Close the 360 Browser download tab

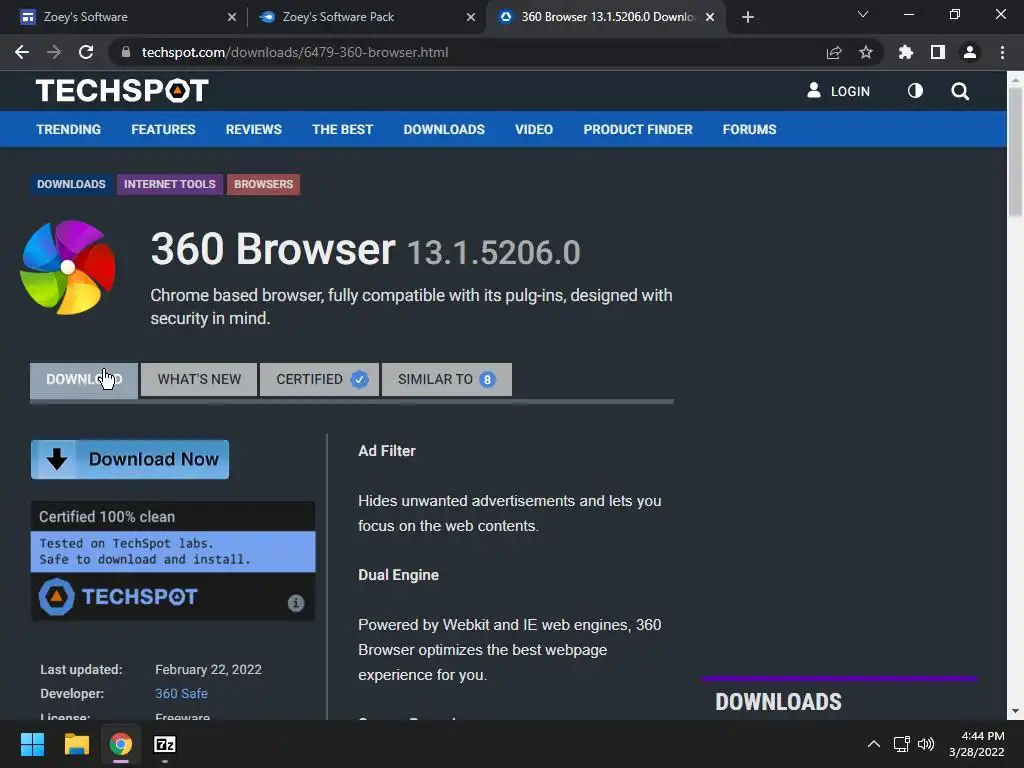pyautogui.click(x=710, y=17)
